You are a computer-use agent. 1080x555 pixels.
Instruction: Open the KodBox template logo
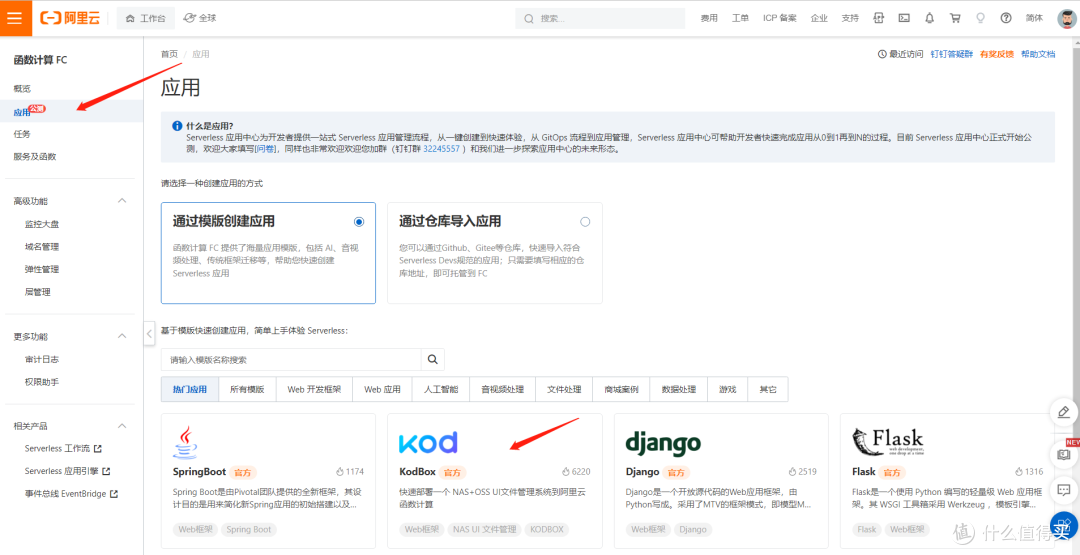click(428, 443)
